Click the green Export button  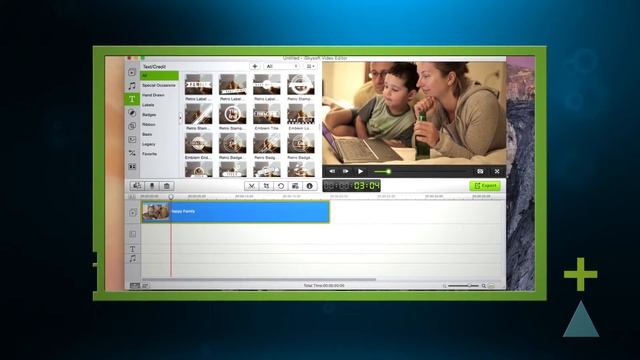[485, 186]
